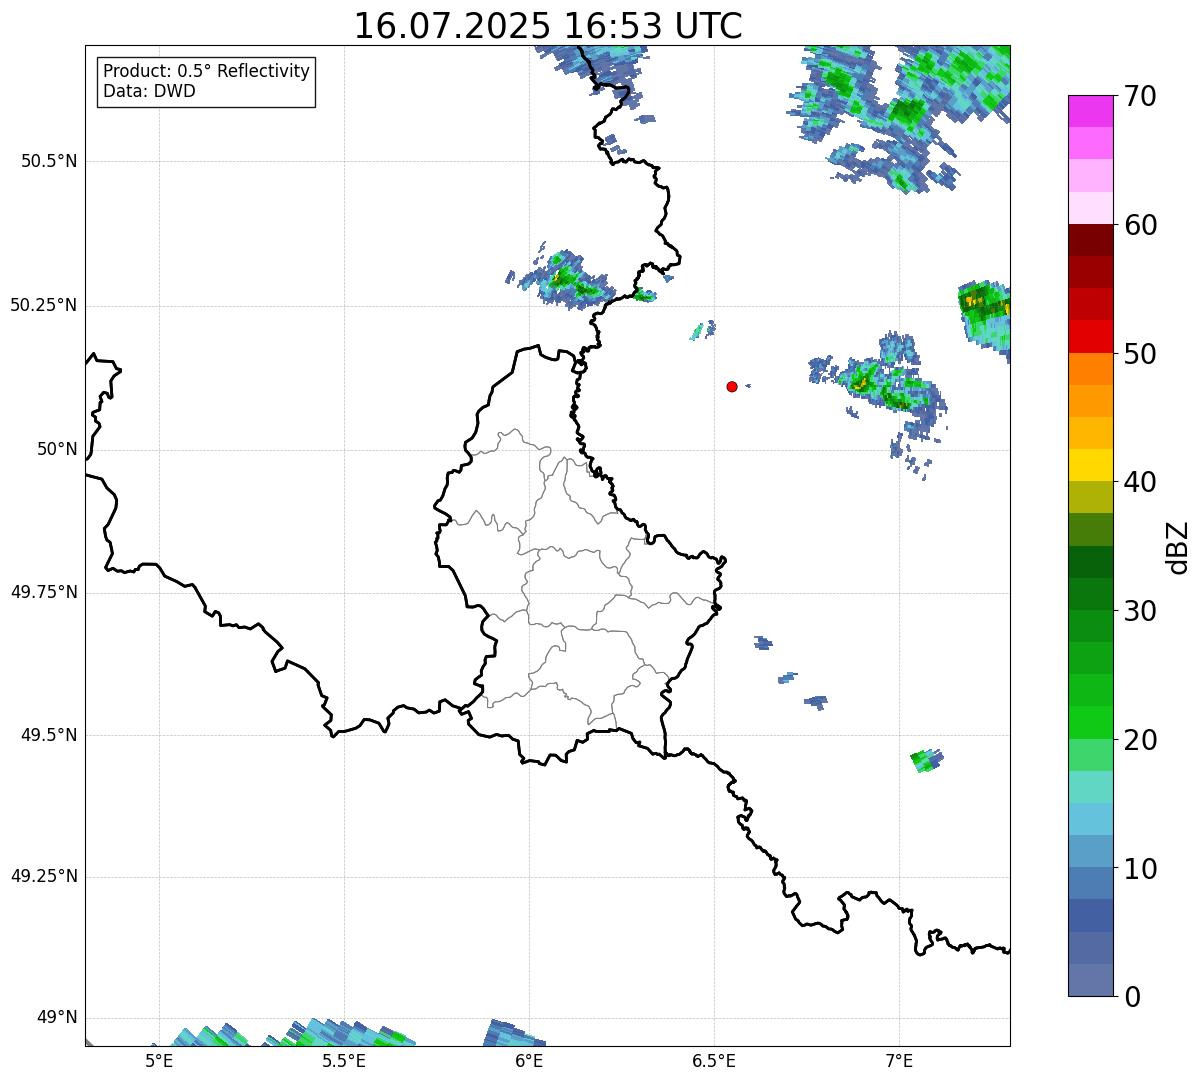Click the 5°E longitude label

(x=159, y=1061)
